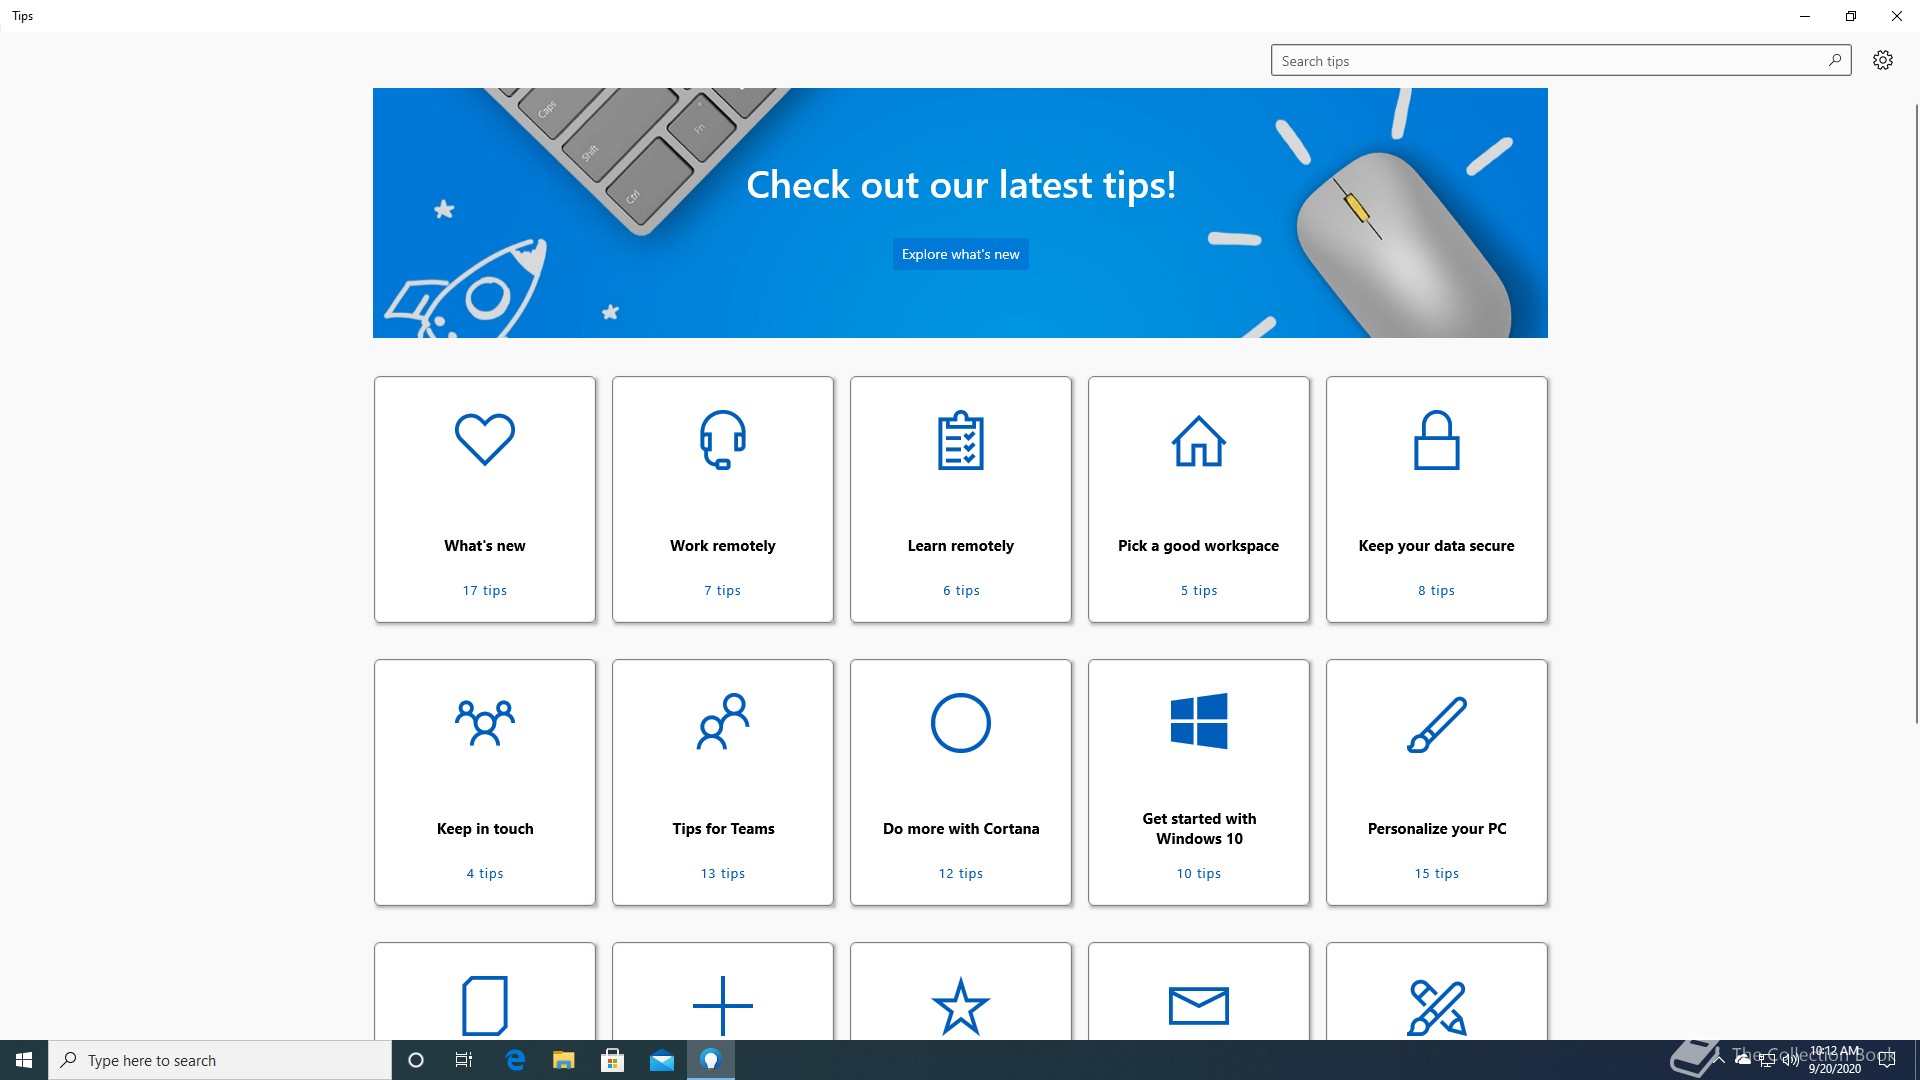Click the 17 tips link
The width and height of the screenshot is (1920, 1080).
tap(484, 590)
